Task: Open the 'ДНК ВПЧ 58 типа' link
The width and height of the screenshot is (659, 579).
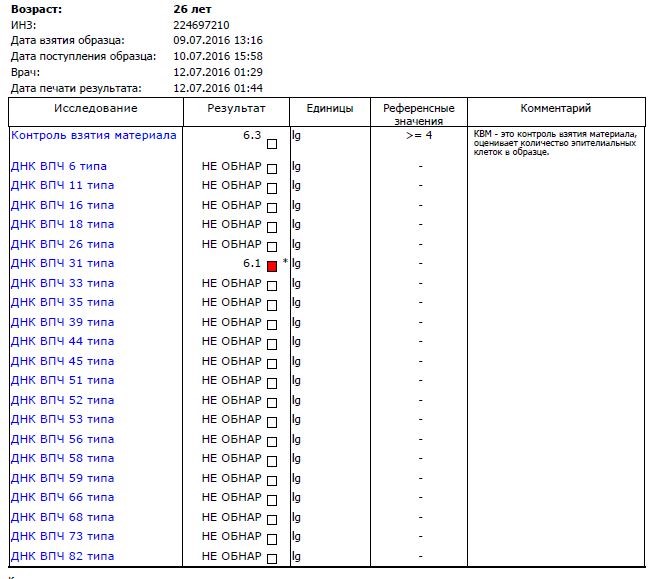Action: point(62,458)
